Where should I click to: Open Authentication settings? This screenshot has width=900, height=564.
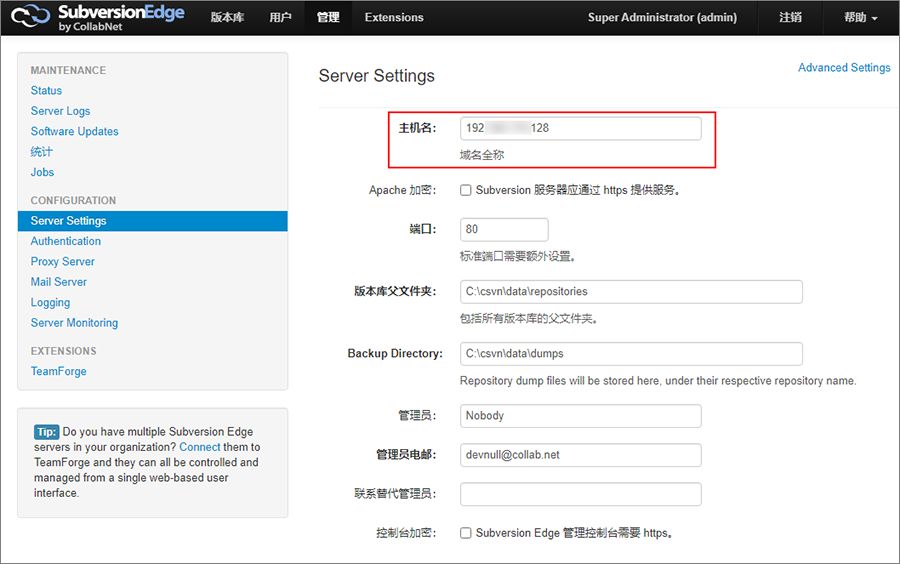(x=65, y=241)
